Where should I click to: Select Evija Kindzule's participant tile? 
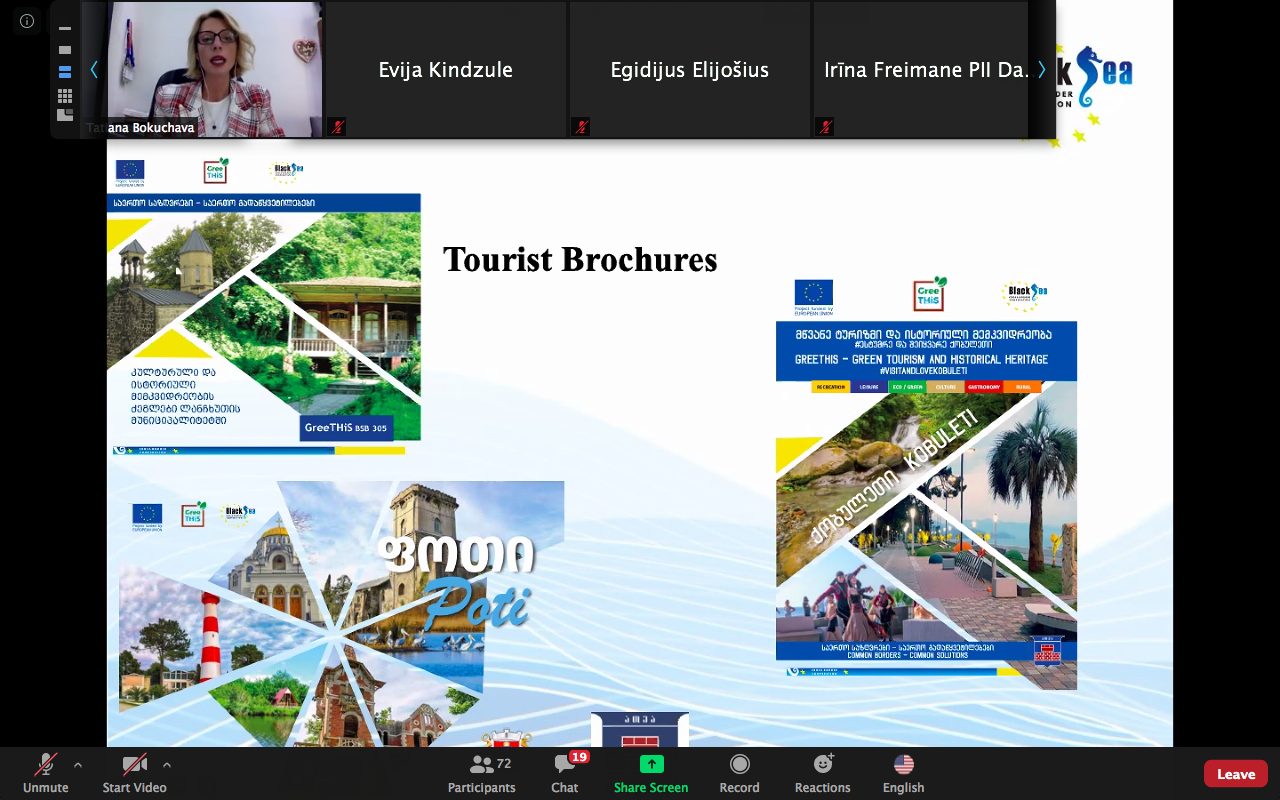click(x=445, y=70)
